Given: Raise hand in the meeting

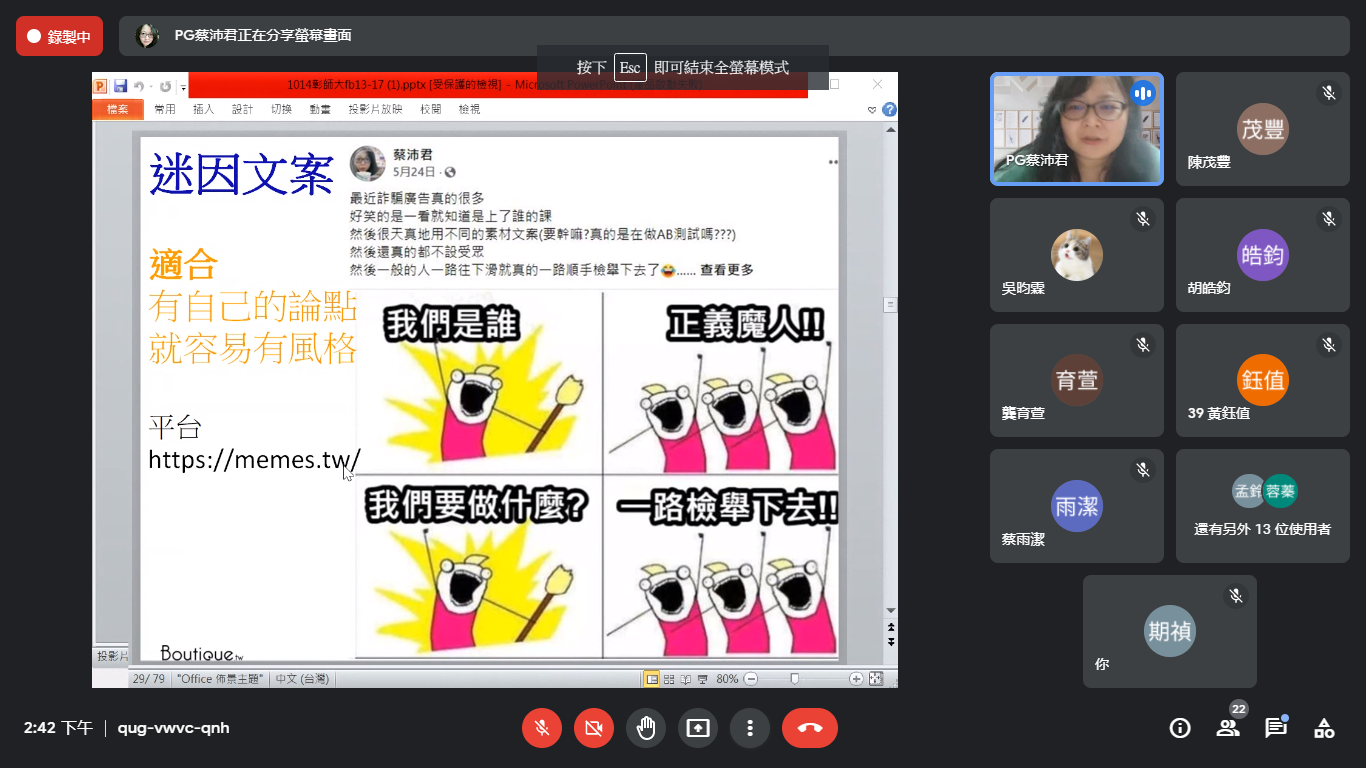Looking at the screenshot, I should [x=646, y=728].
